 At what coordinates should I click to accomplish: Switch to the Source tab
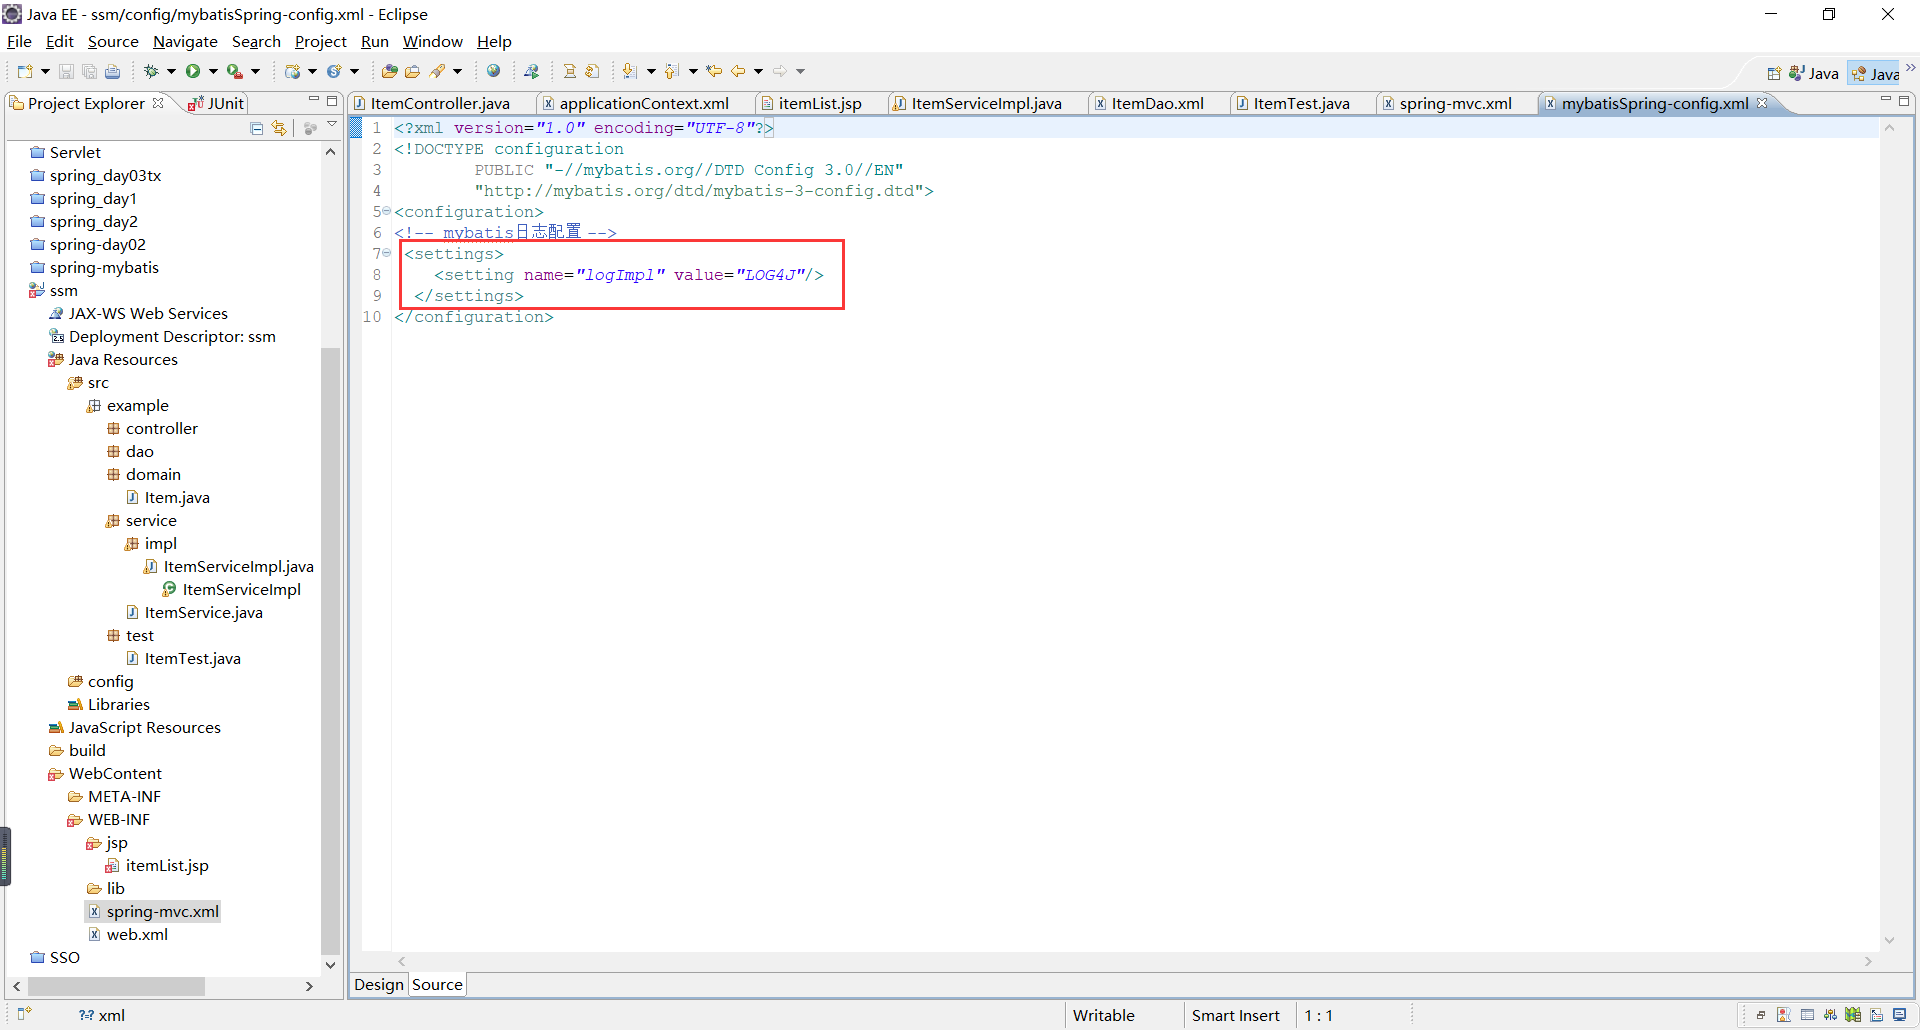click(437, 985)
